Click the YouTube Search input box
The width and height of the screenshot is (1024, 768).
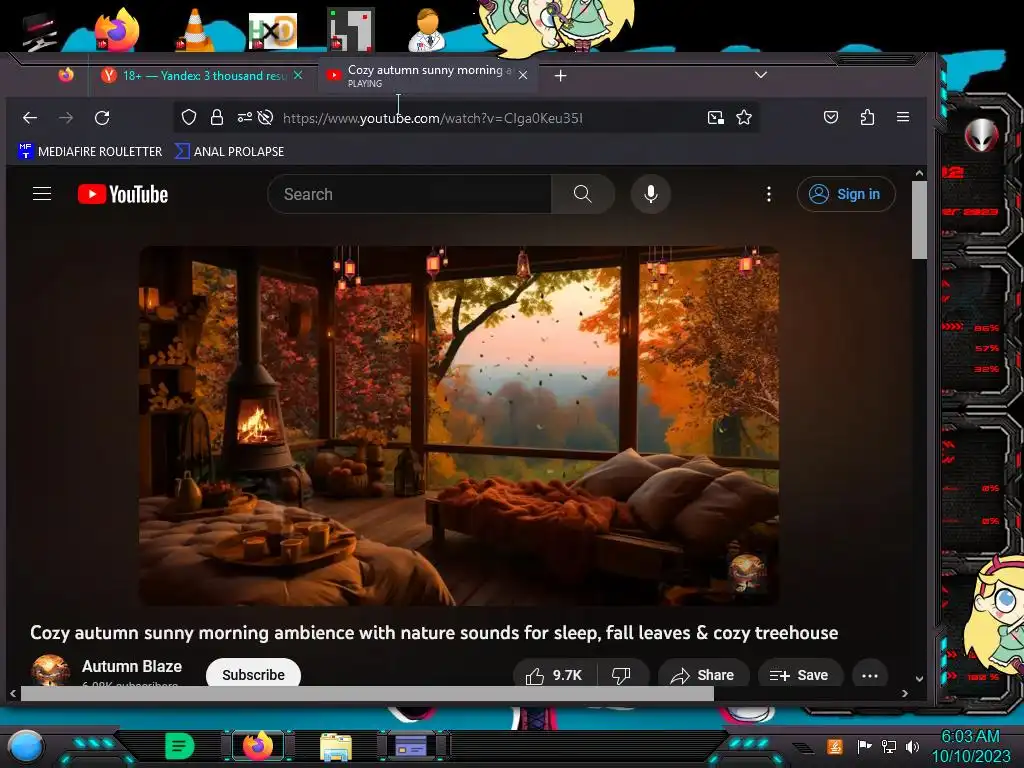(x=410, y=194)
